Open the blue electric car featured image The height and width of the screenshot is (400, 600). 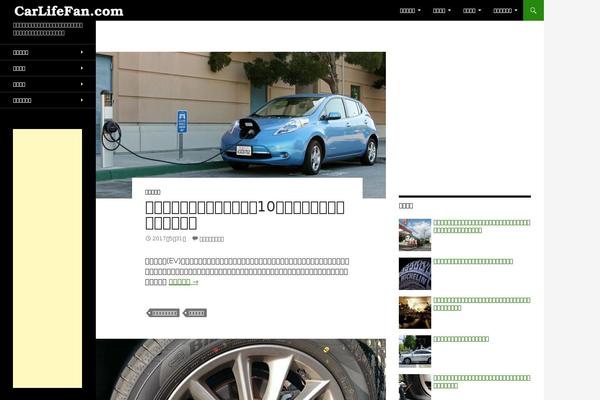tap(241, 115)
